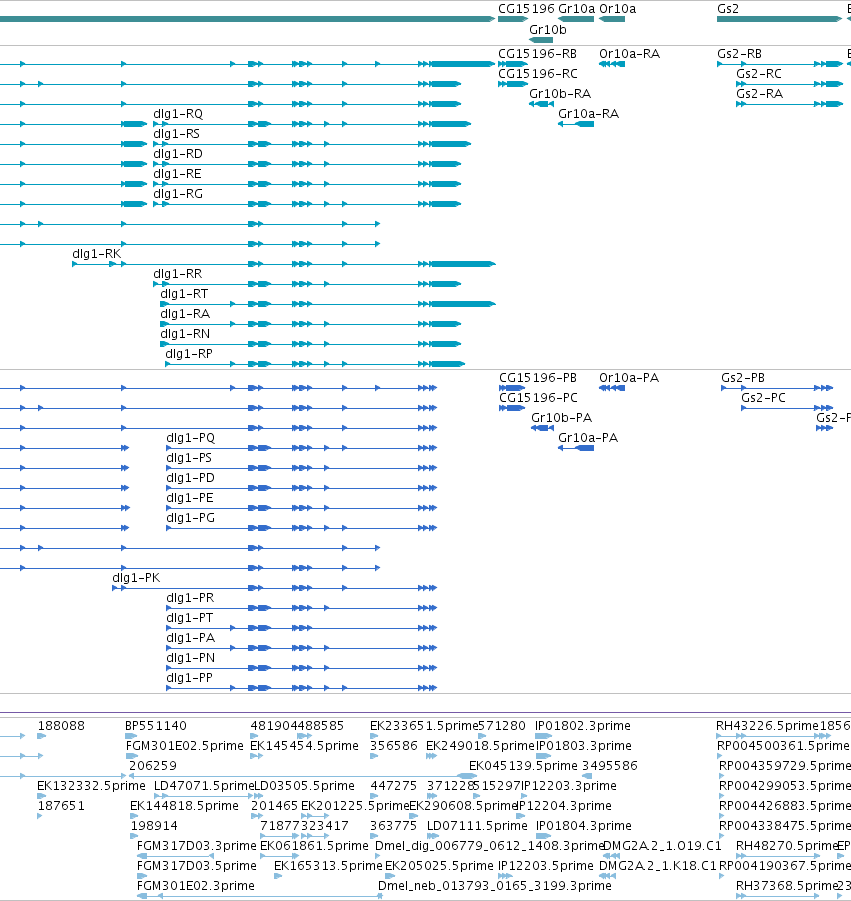This screenshot has width=851, height=901.
Task: Select protein dlg1-PE
Action: (190, 498)
